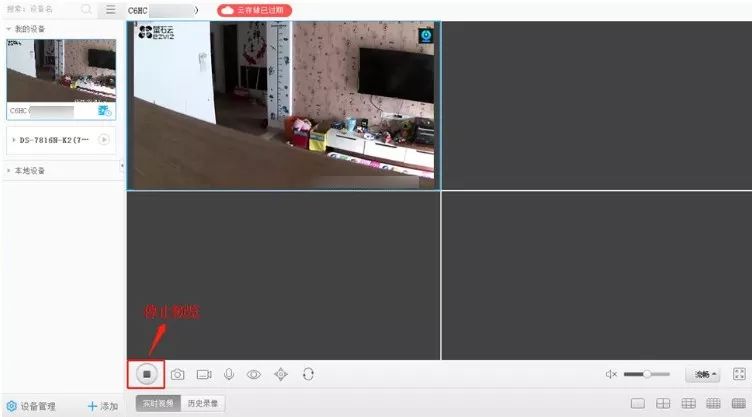Toggle the eye privacy view icon

pyautogui.click(x=254, y=374)
